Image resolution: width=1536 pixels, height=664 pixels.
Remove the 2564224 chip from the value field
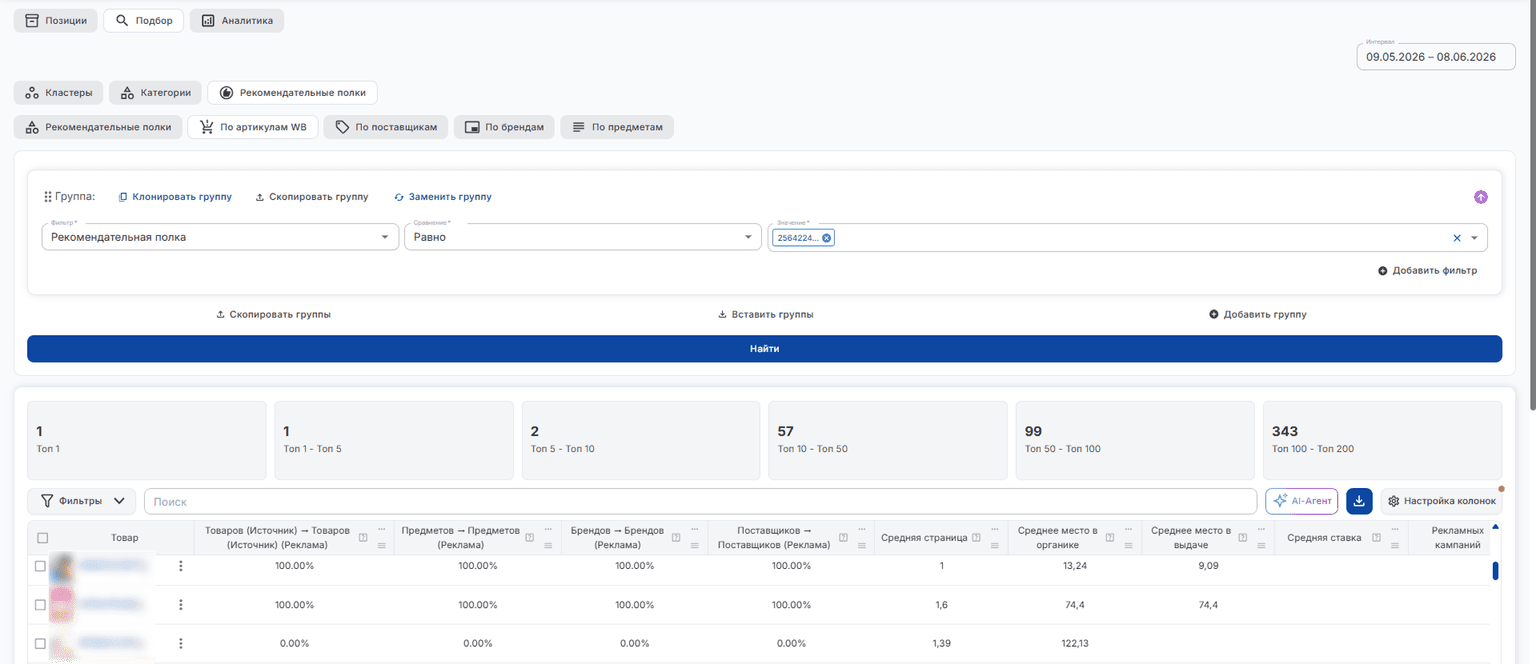827,238
